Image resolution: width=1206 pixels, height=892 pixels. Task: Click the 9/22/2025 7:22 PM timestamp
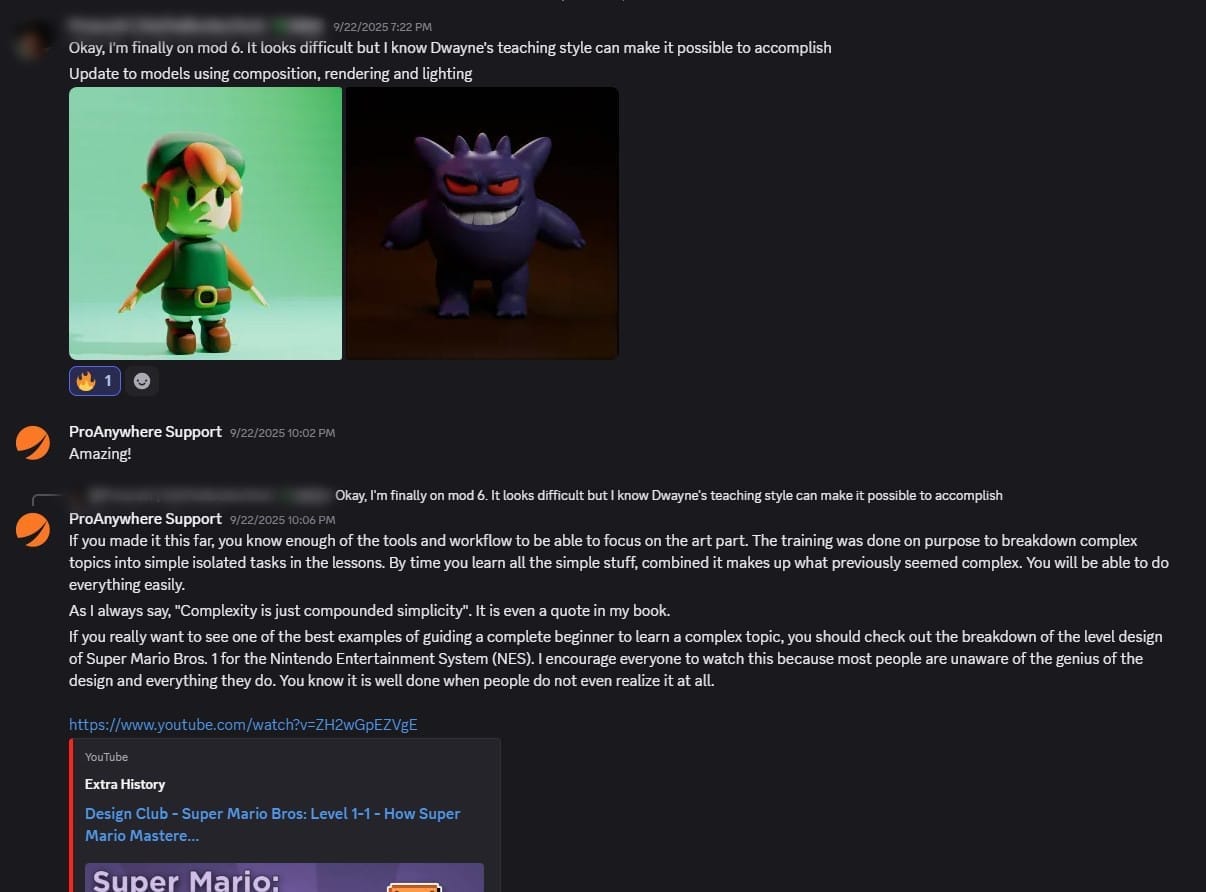(x=383, y=26)
